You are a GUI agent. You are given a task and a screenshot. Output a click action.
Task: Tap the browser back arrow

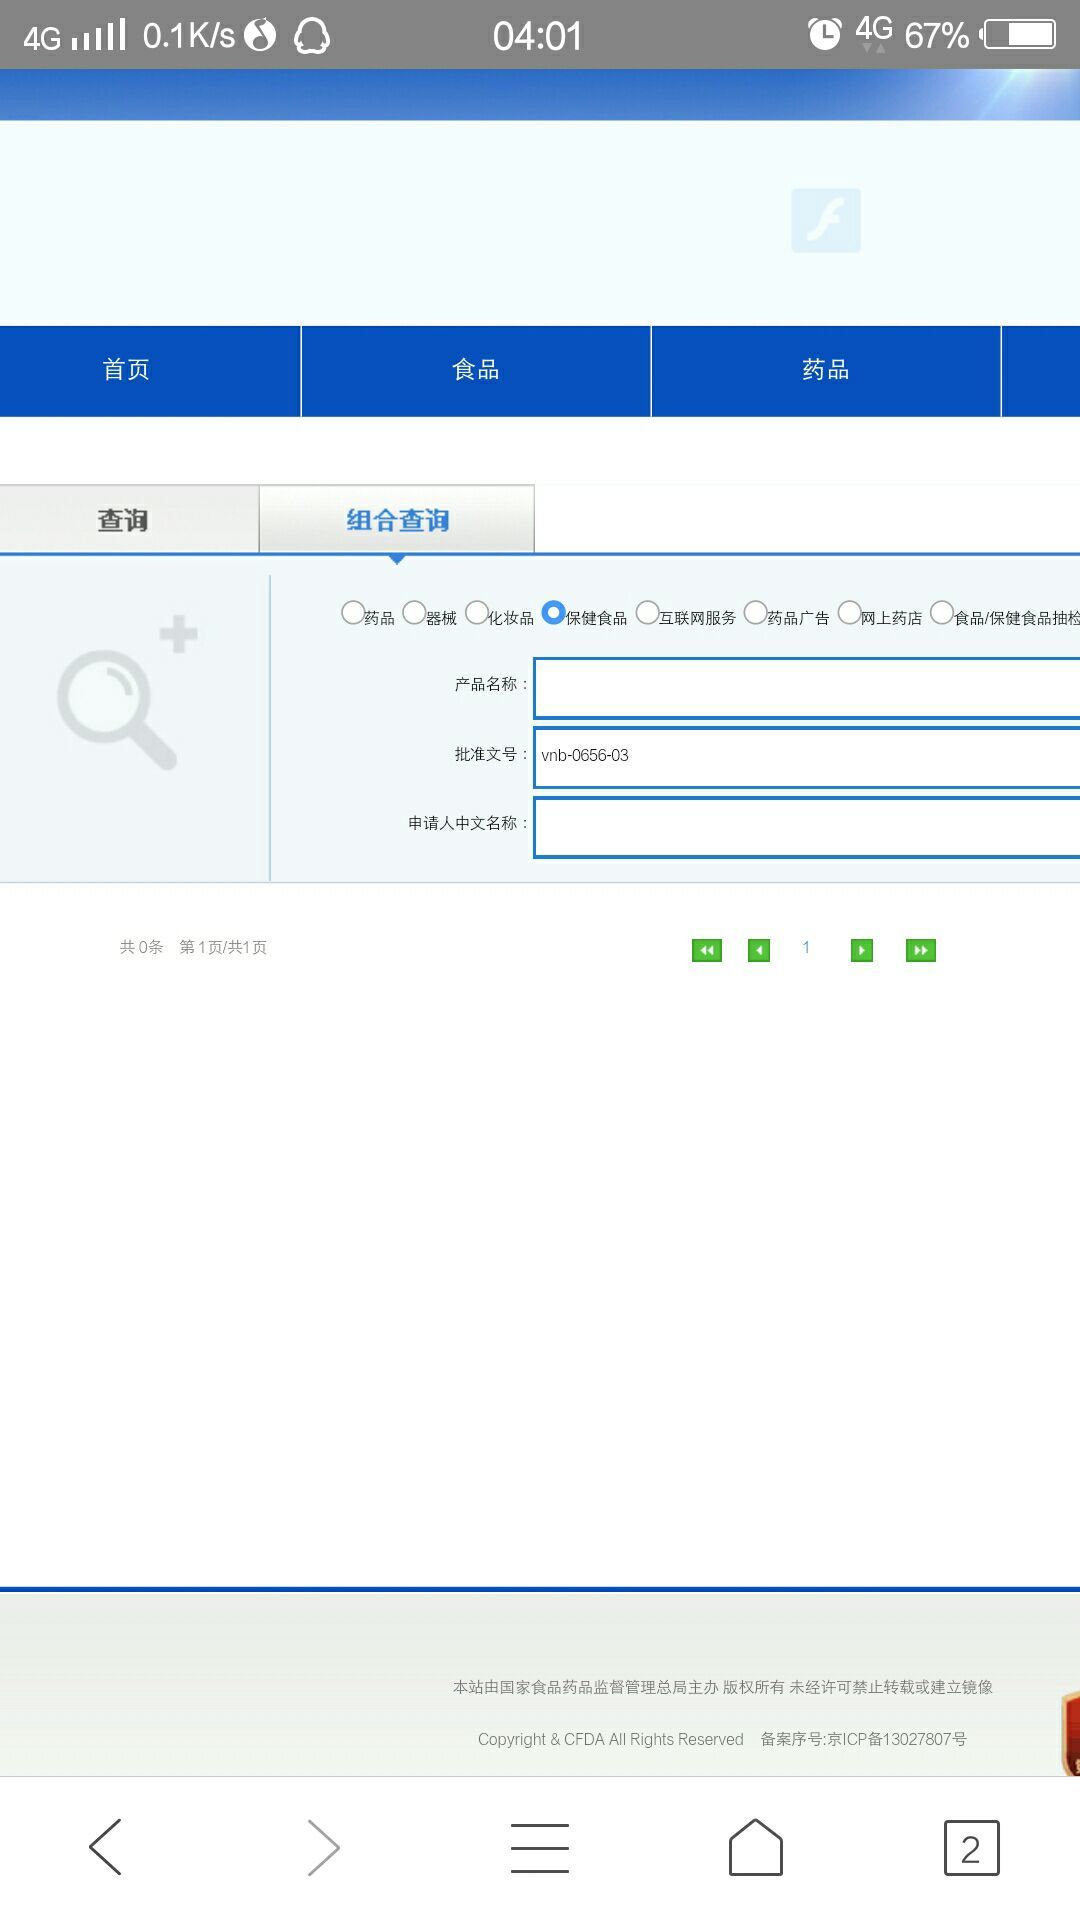coord(106,1847)
